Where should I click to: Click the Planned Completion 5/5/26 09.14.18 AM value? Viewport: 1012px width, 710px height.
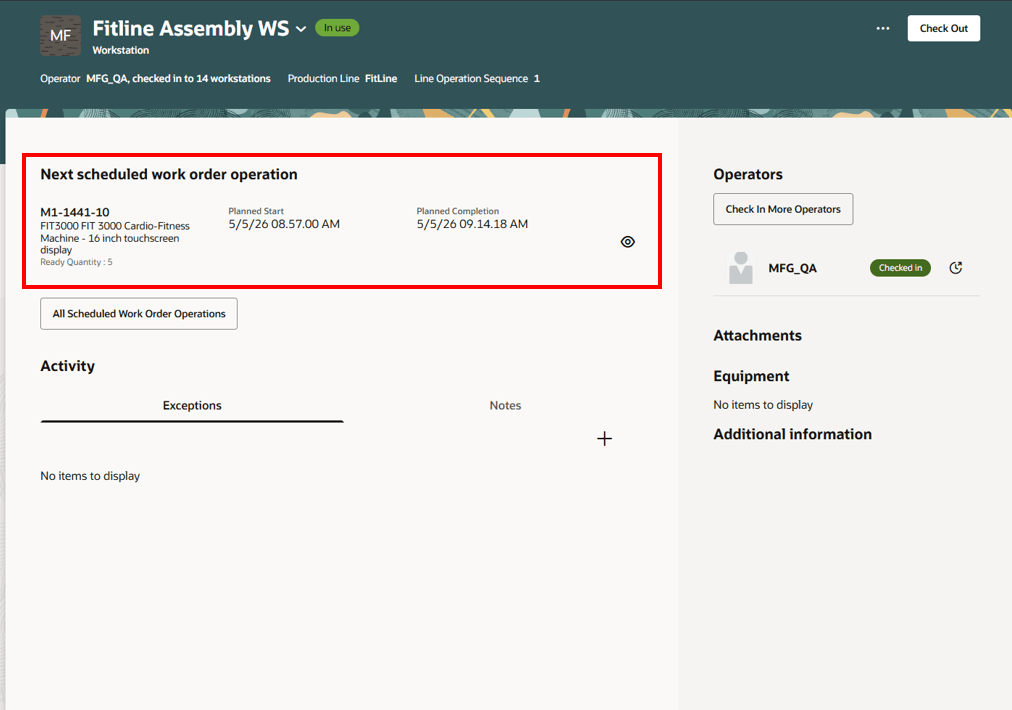point(472,224)
